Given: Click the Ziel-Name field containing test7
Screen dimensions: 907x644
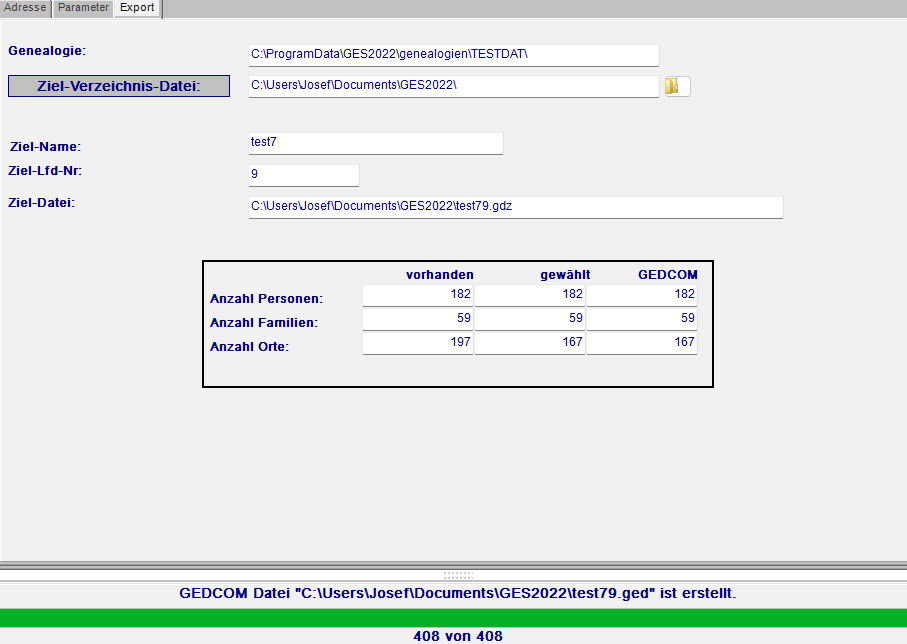Looking at the screenshot, I should pos(375,143).
